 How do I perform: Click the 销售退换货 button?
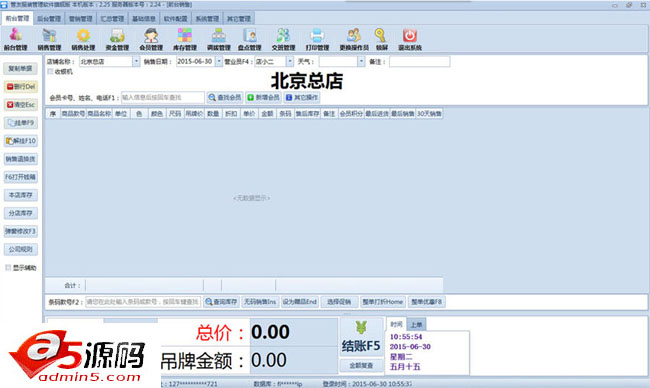21,159
